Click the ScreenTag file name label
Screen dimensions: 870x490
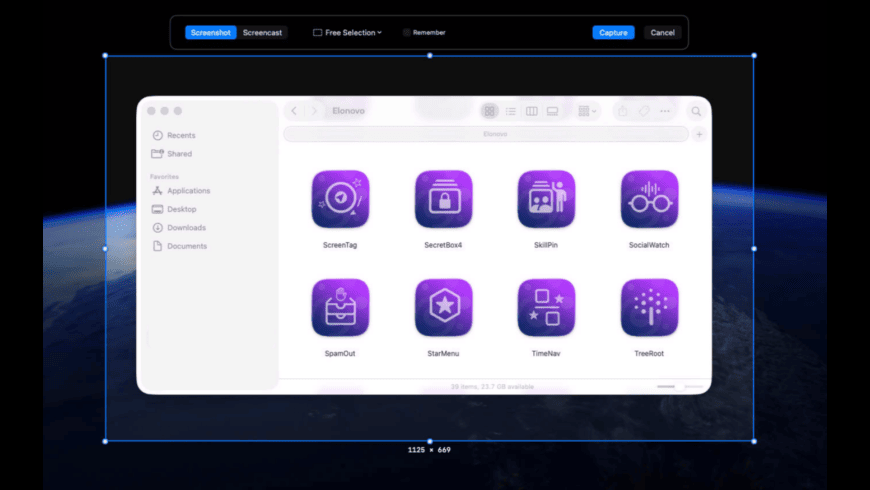tap(340, 245)
